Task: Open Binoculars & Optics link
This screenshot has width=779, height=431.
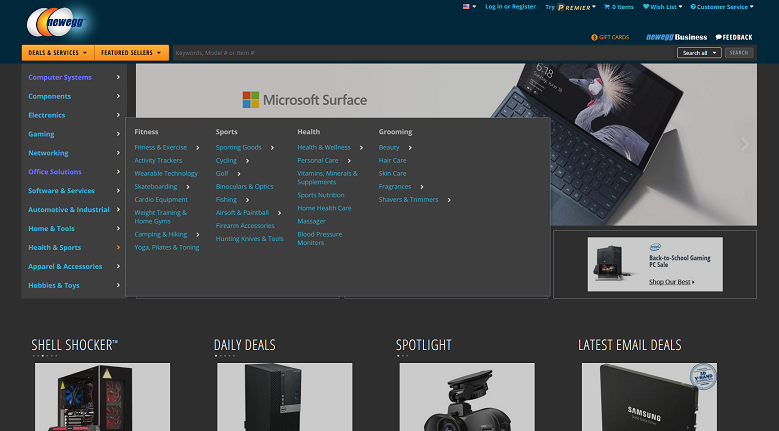Action: [244, 187]
